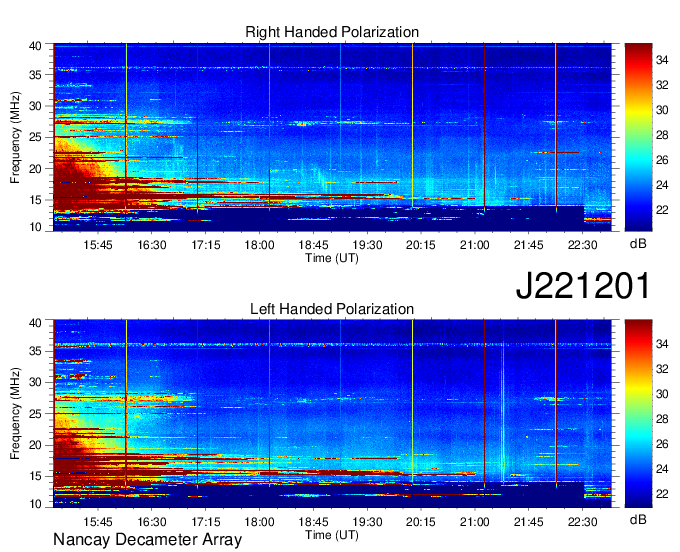Click the "dB" label under the Right Handed colorbar

click(x=638, y=244)
